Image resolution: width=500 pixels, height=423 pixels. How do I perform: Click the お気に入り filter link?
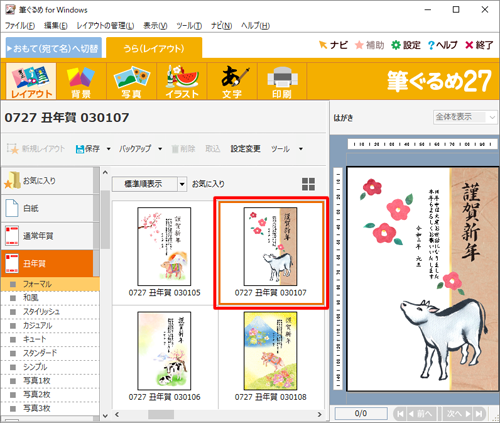point(208,184)
